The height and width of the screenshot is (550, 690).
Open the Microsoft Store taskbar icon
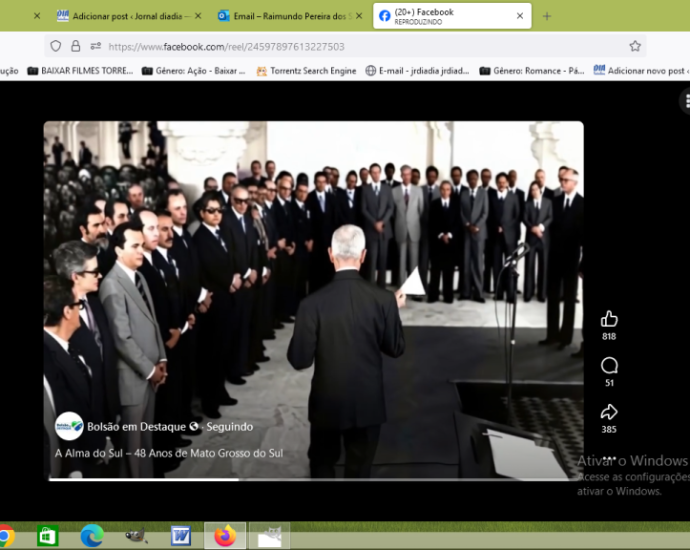click(x=48, y=536)
